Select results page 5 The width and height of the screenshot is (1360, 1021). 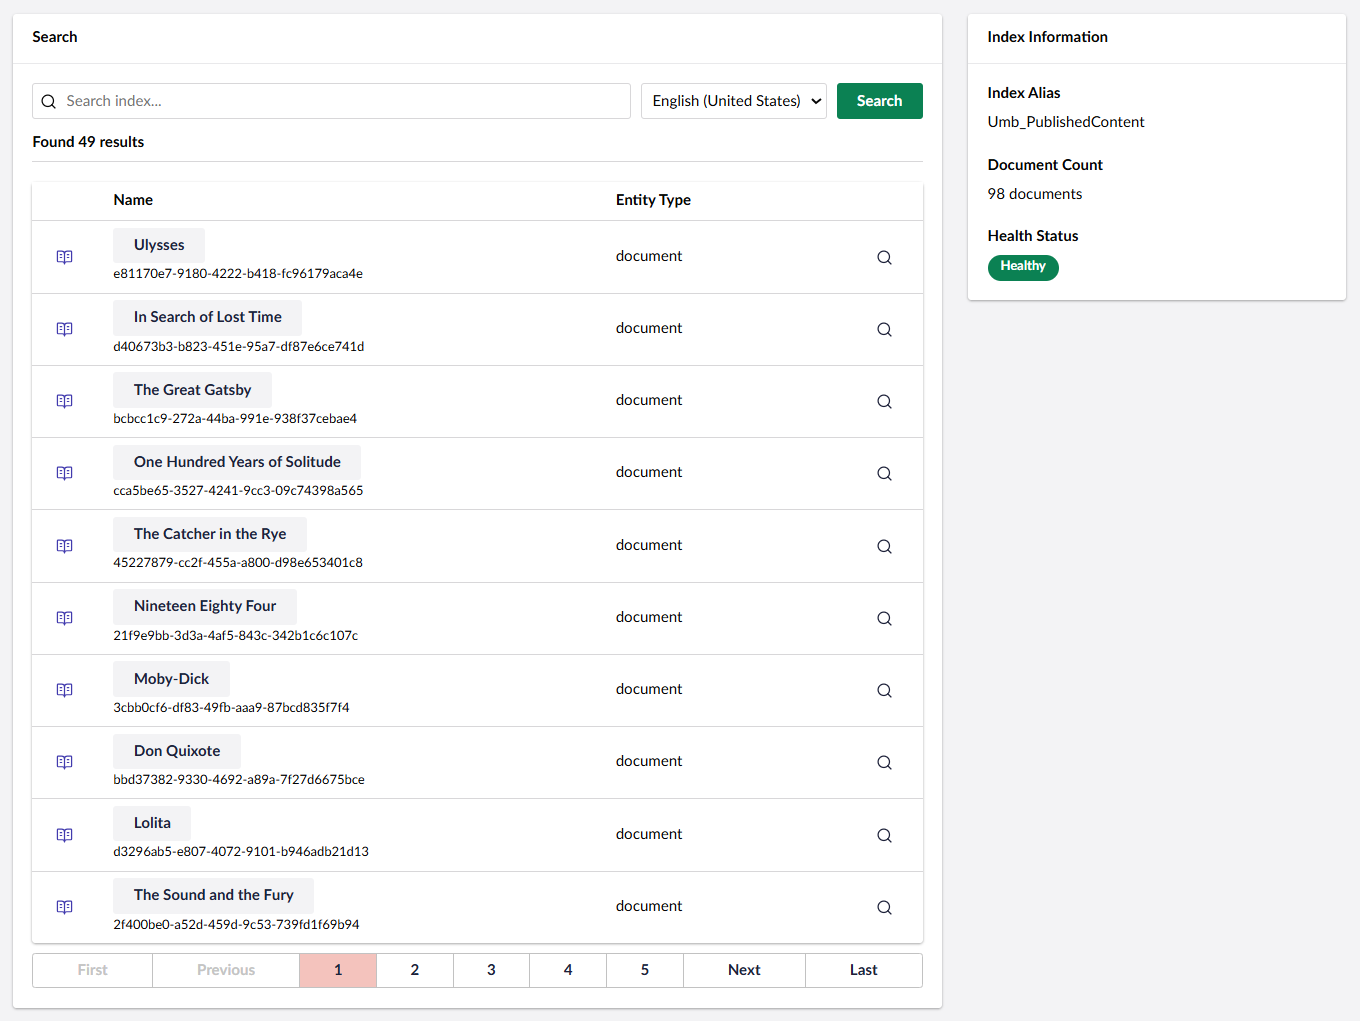click(644, 970)
